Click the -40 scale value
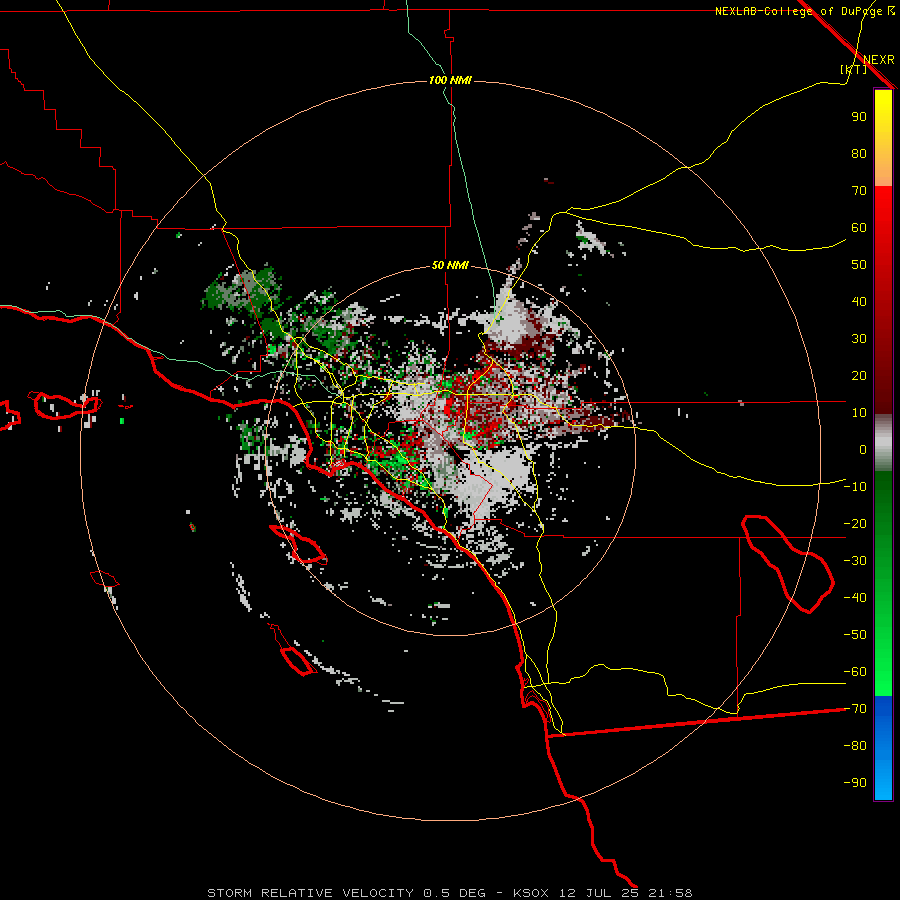This screenshot has width=900, height=900. 855,598
